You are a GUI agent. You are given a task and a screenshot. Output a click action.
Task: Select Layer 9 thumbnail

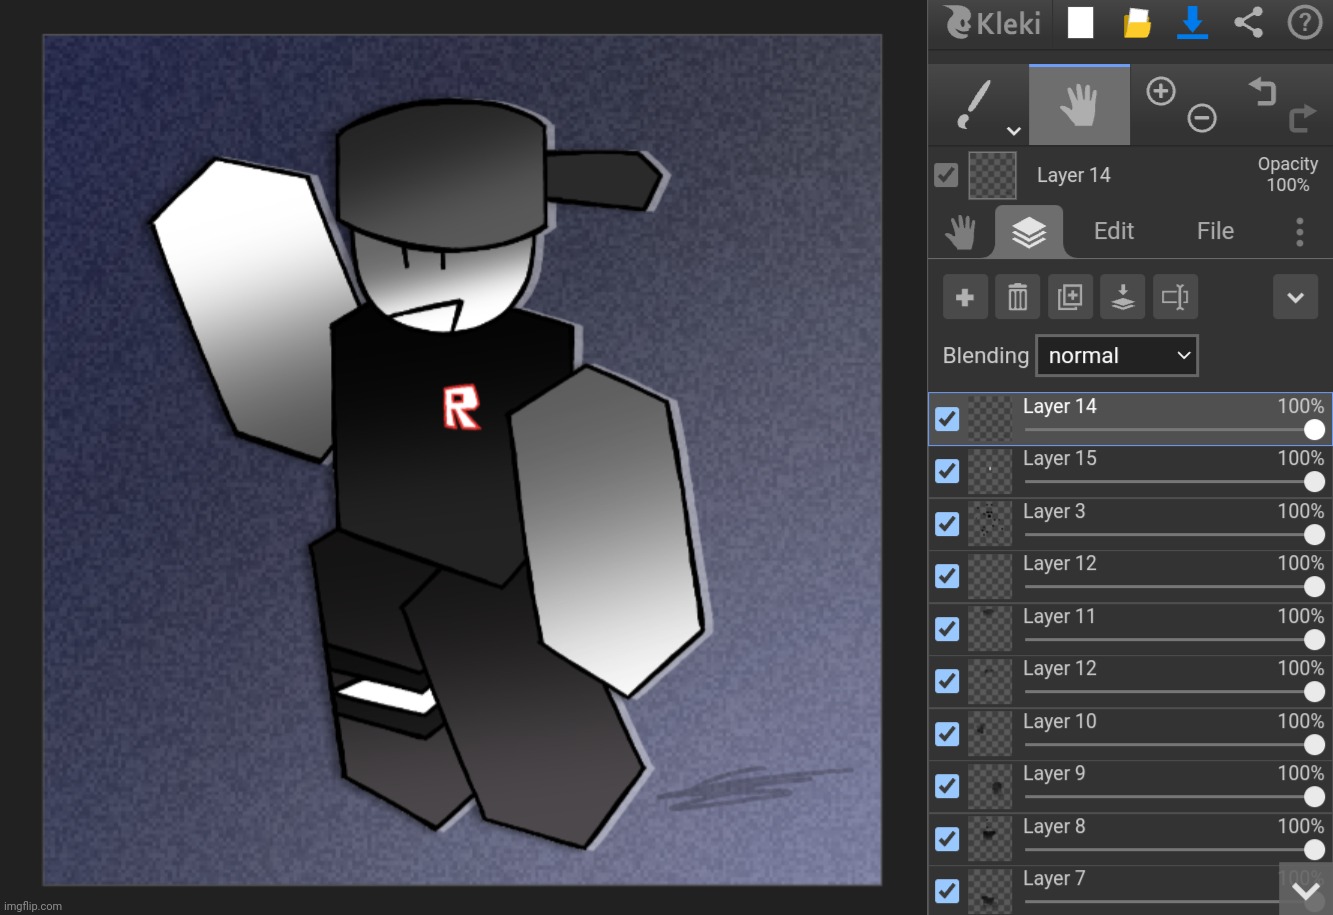pos(990,786)
